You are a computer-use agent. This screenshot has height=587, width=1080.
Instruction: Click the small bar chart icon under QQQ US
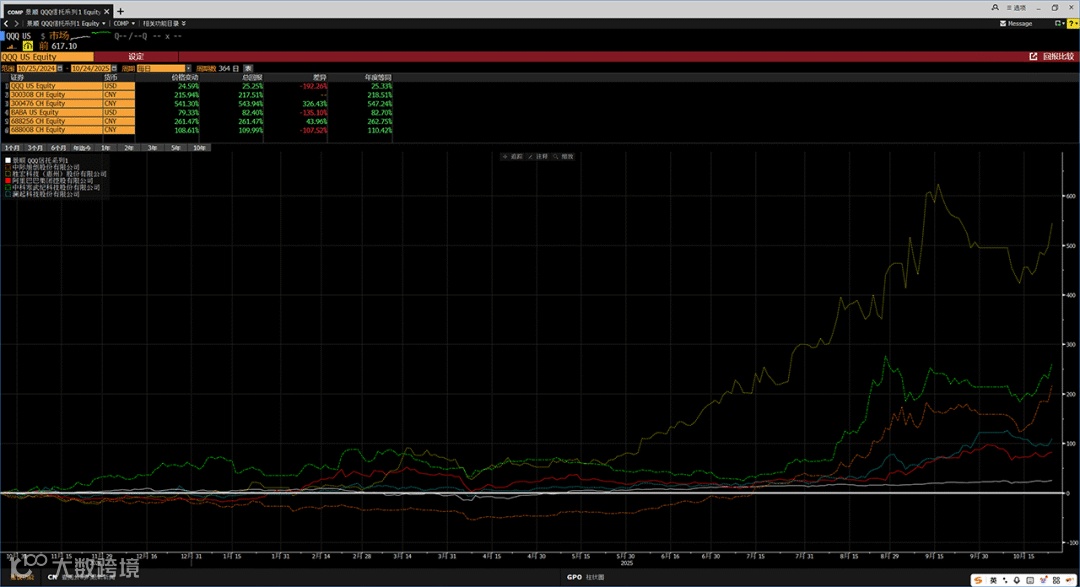tap(12, 46)
